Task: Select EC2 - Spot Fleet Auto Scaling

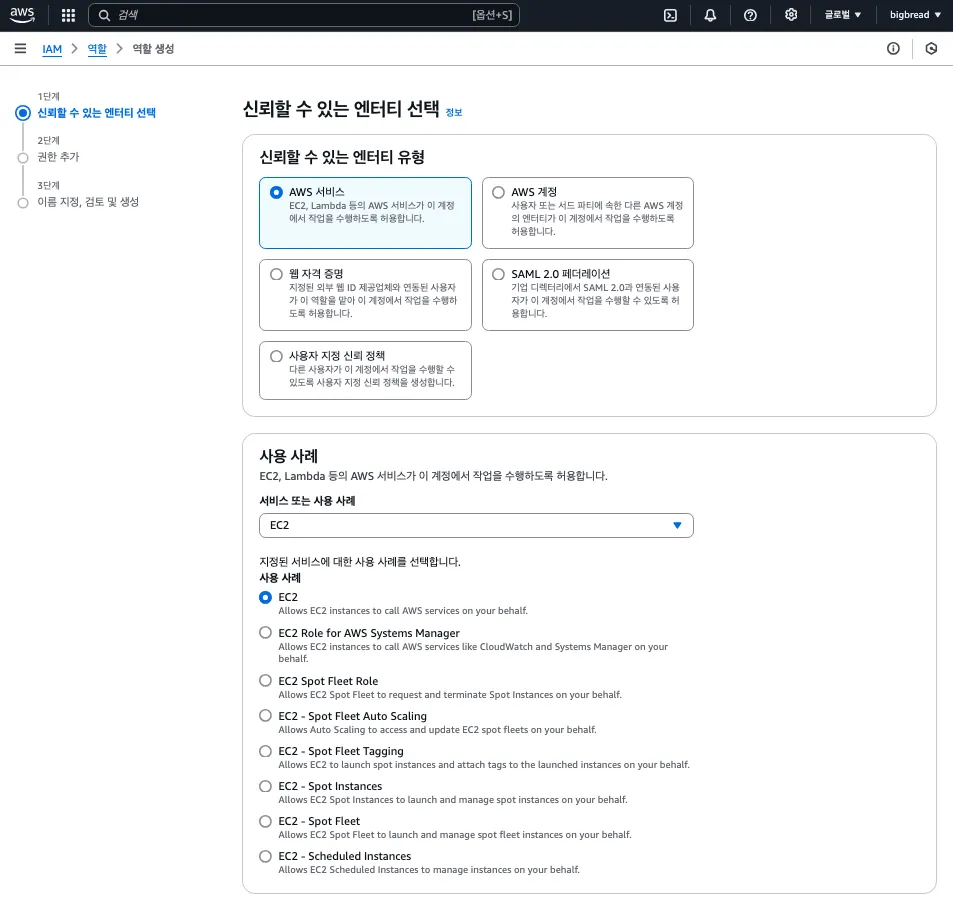Action: pyautogui.click(x=266, y=716)
